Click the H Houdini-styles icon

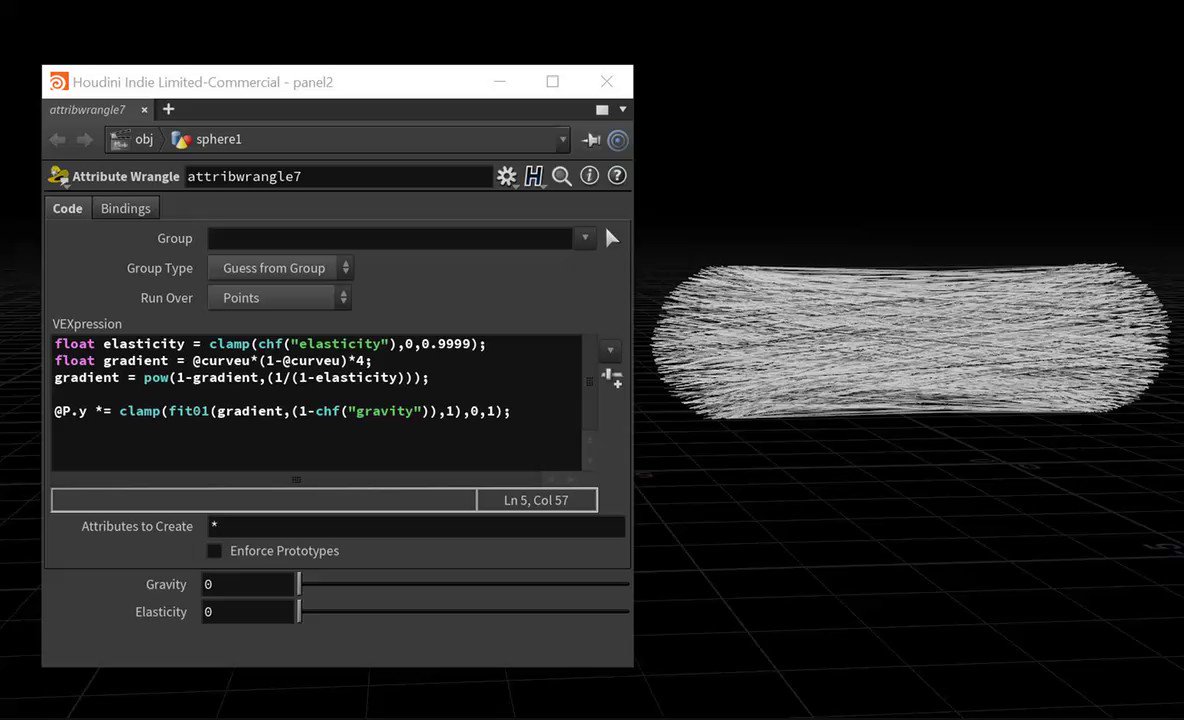tap(534, 177)
